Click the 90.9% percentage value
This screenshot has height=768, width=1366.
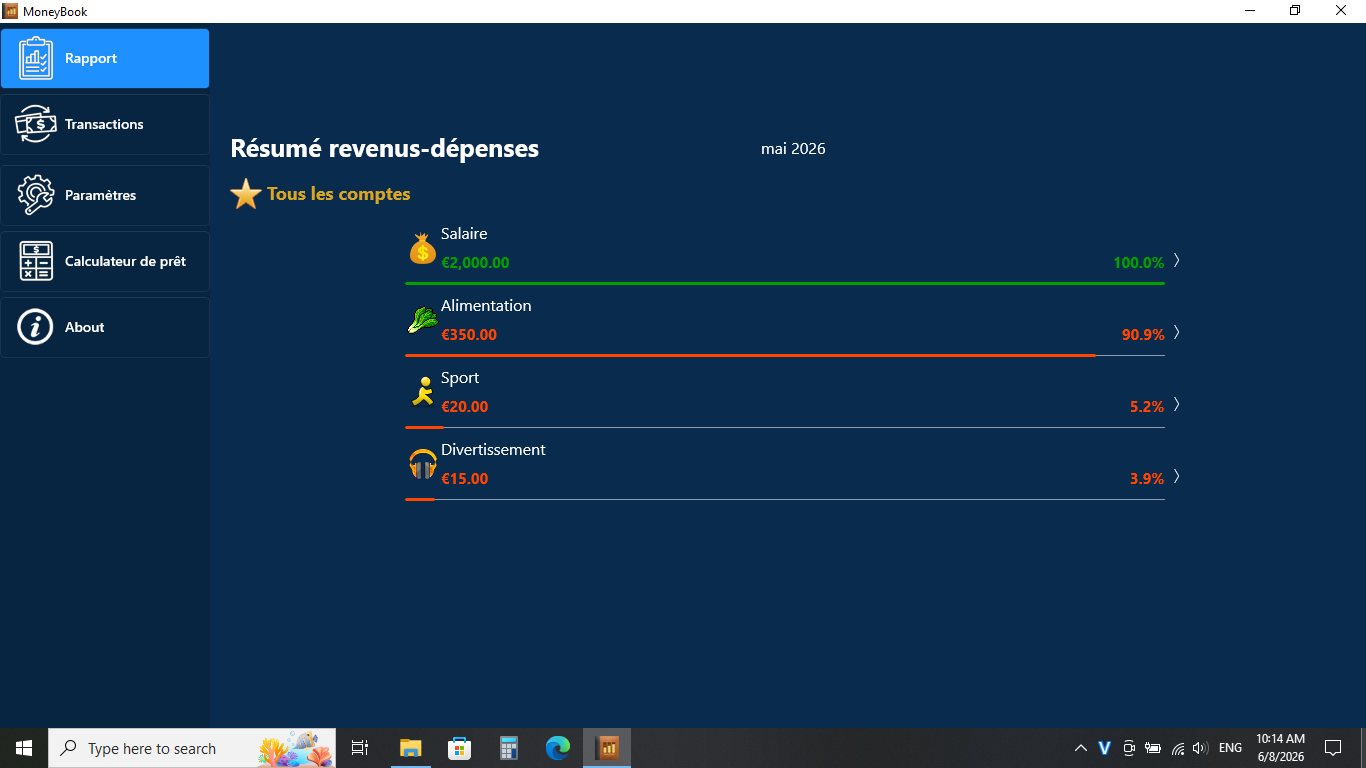[x=1143, y=335]
